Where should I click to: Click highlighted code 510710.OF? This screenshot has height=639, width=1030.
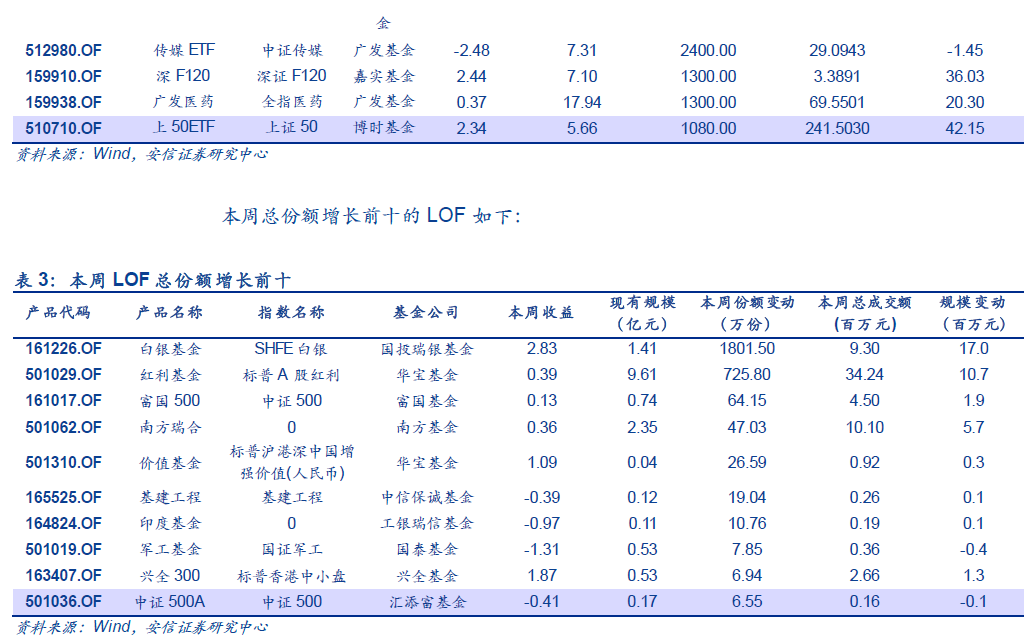coord(63,129)
